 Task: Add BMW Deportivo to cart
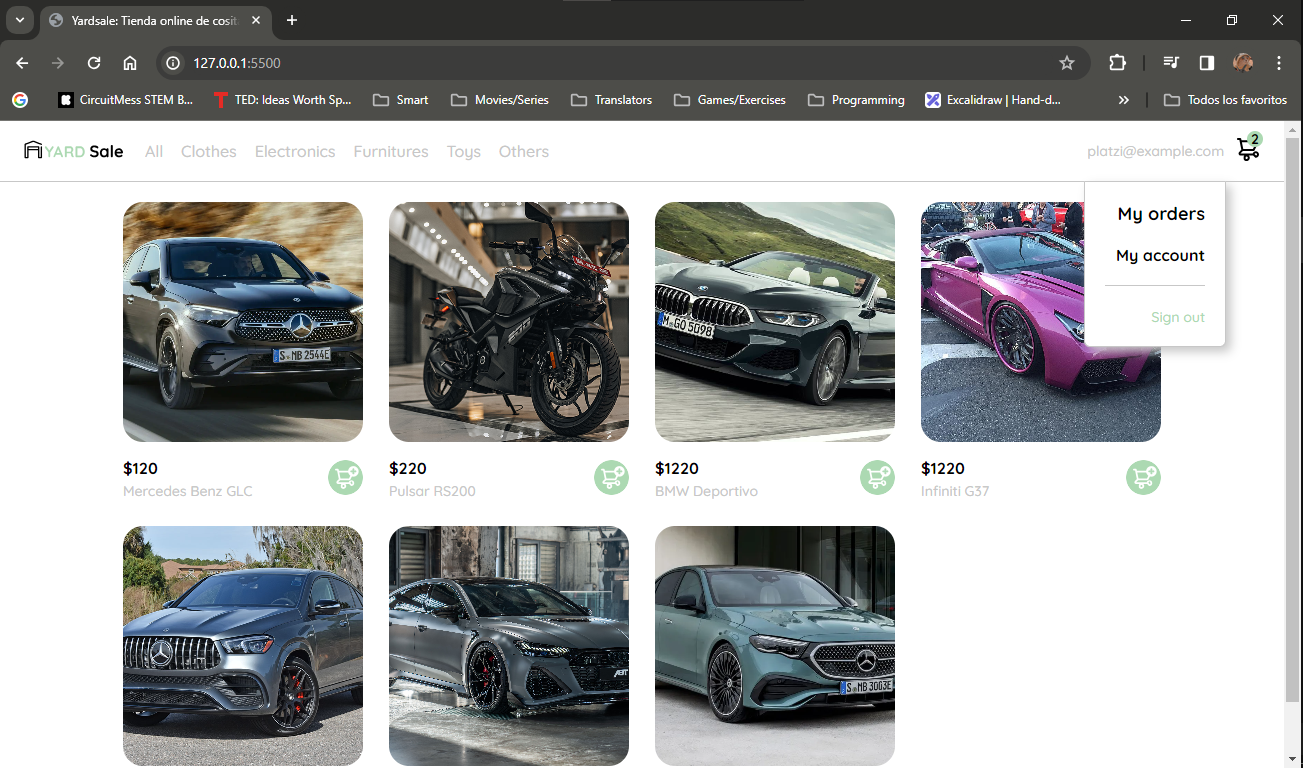click(877, 477)
